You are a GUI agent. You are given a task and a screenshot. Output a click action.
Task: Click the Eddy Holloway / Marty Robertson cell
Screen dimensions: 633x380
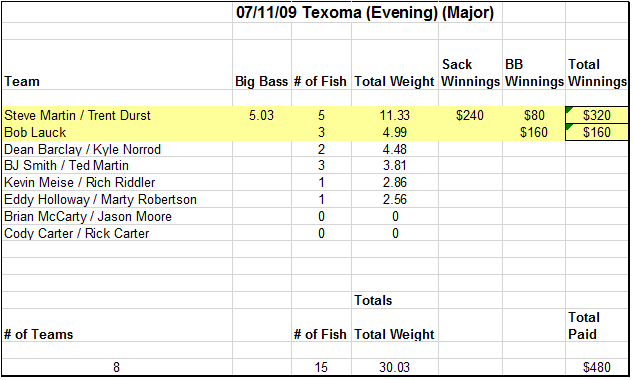[117, 199]
